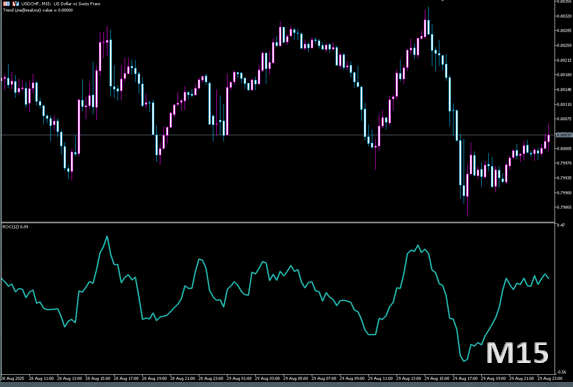Click the 28 Aug 11:00 time label

coord(41,378)
